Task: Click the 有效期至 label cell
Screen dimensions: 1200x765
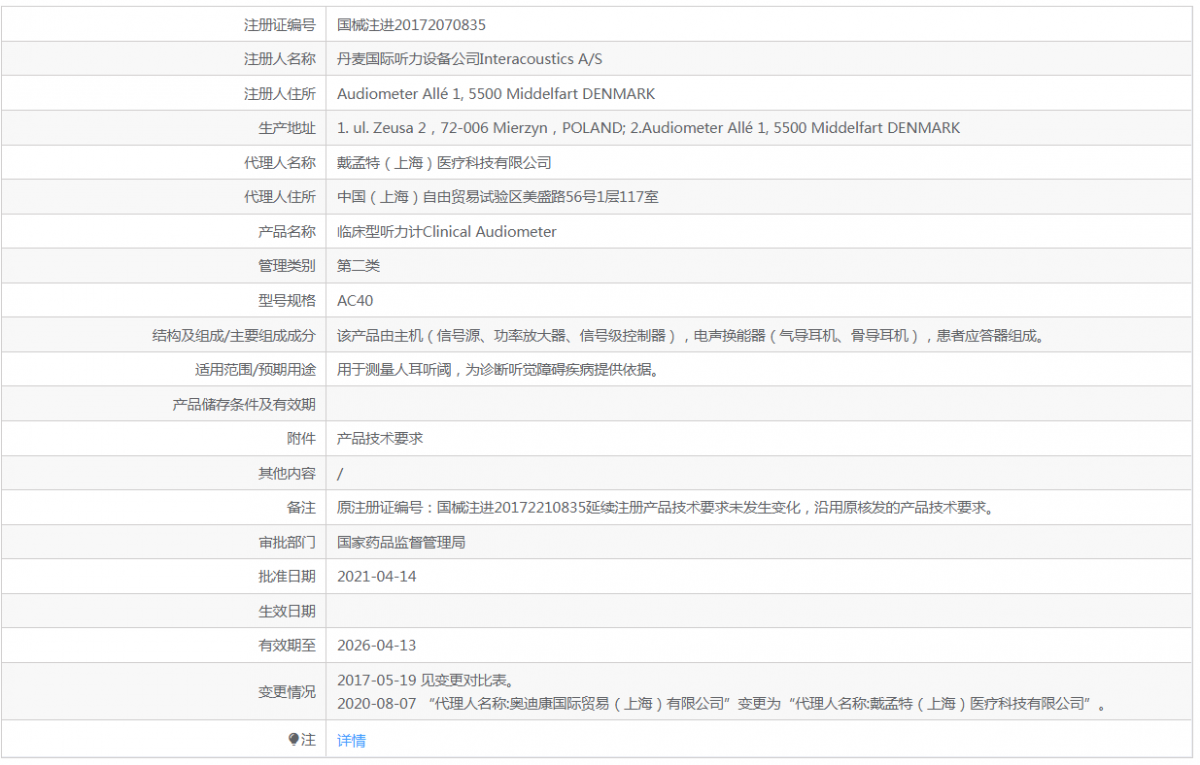Action: click(x=164, y=646)
